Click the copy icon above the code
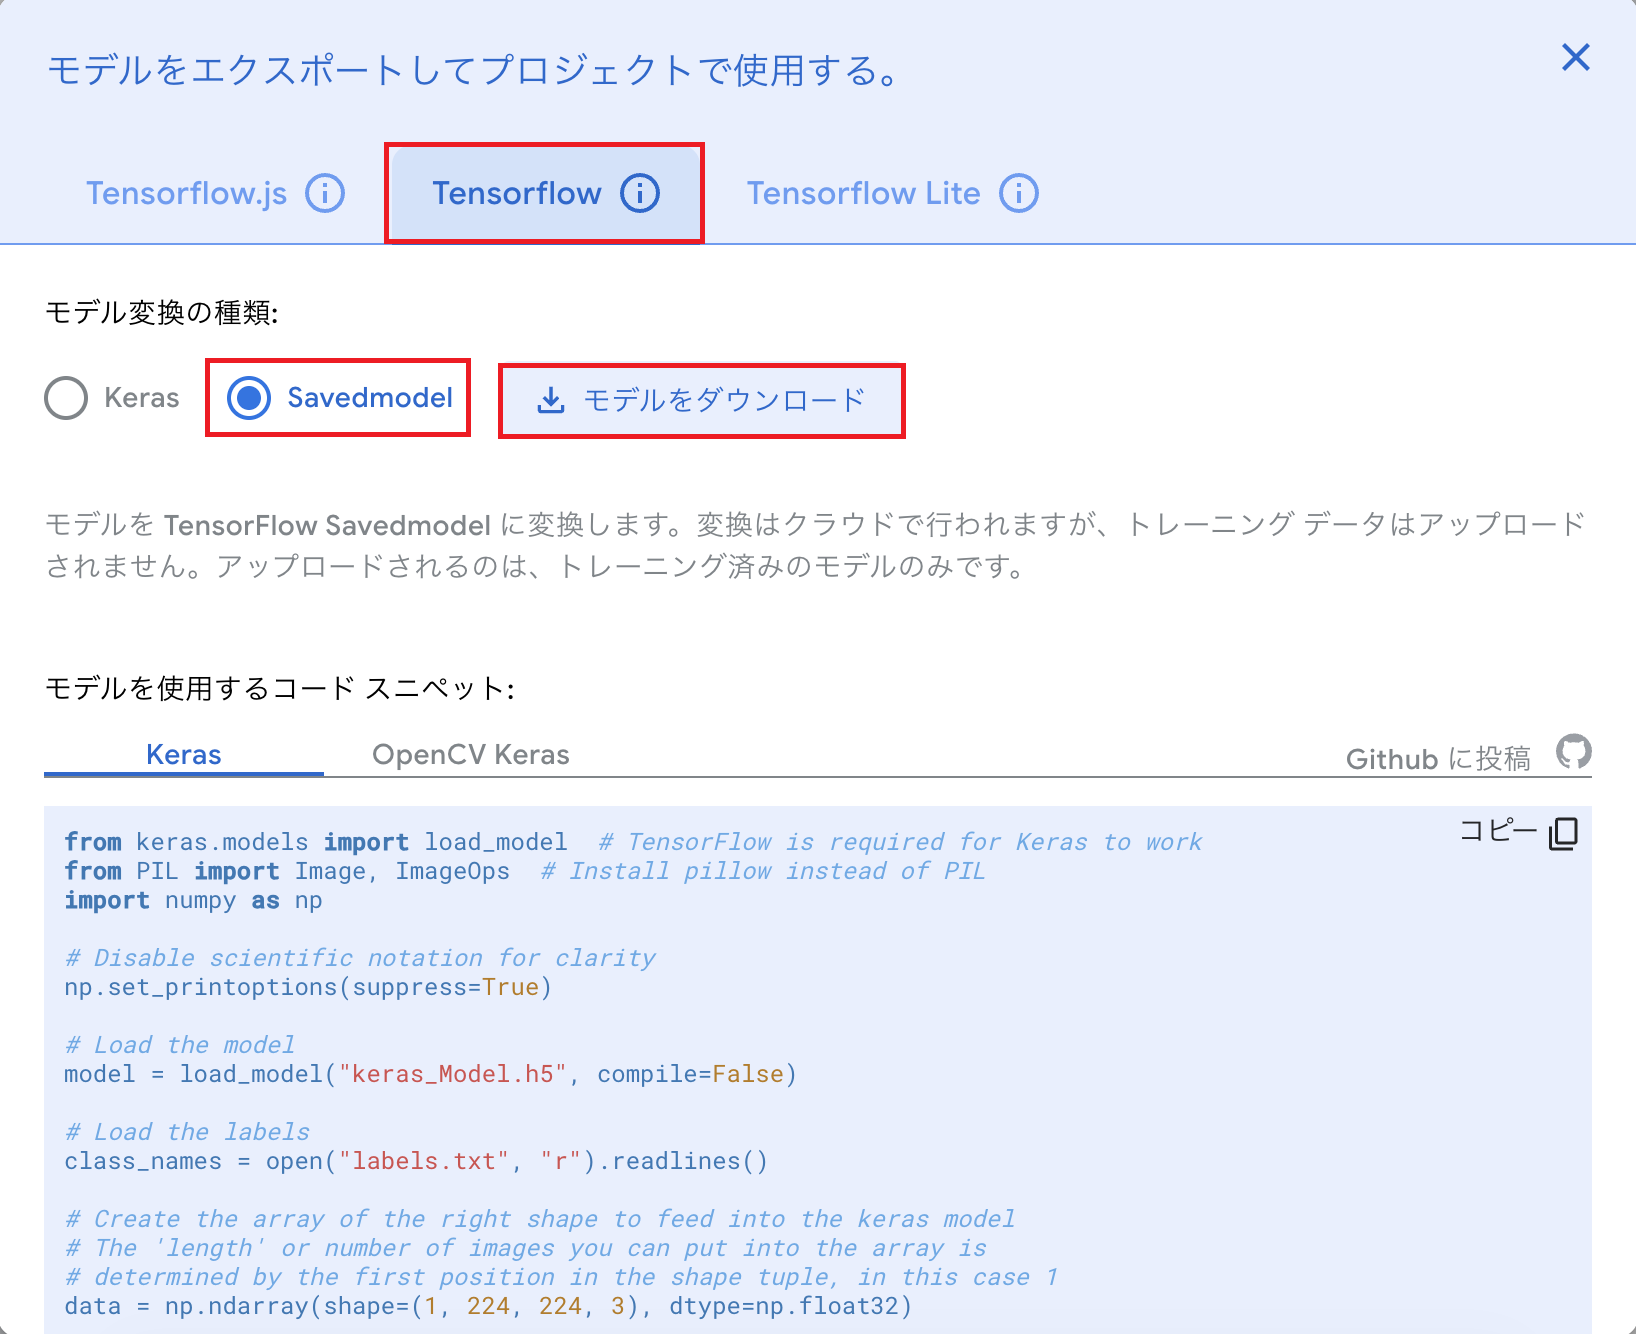Screen dimensions: 1636x1334 click(1563, 833)
